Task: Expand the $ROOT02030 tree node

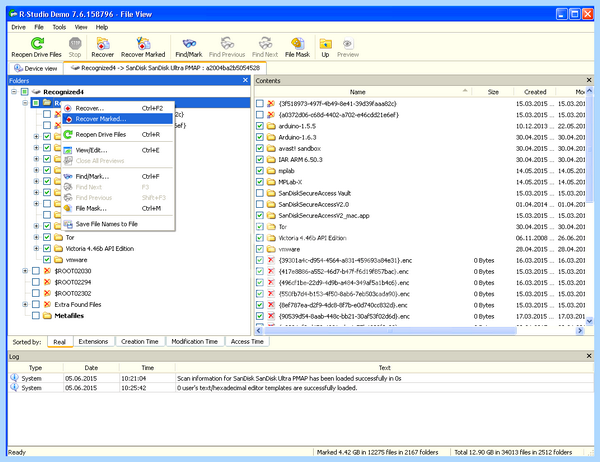Action: [25, 271]
